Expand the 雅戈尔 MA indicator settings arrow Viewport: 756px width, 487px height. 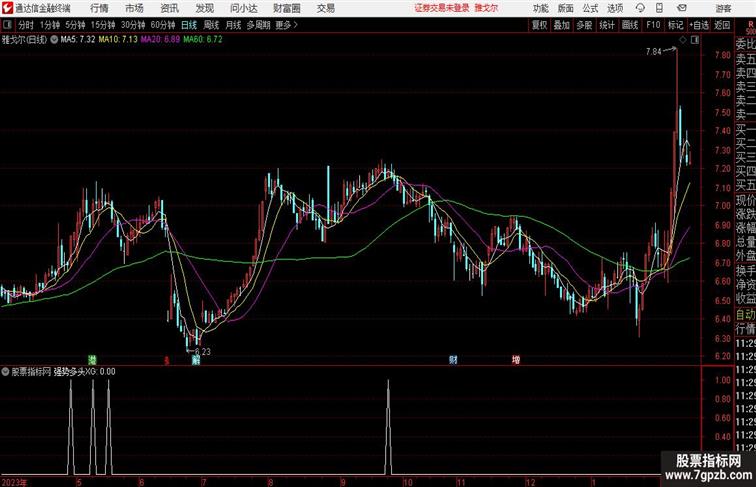54,40
